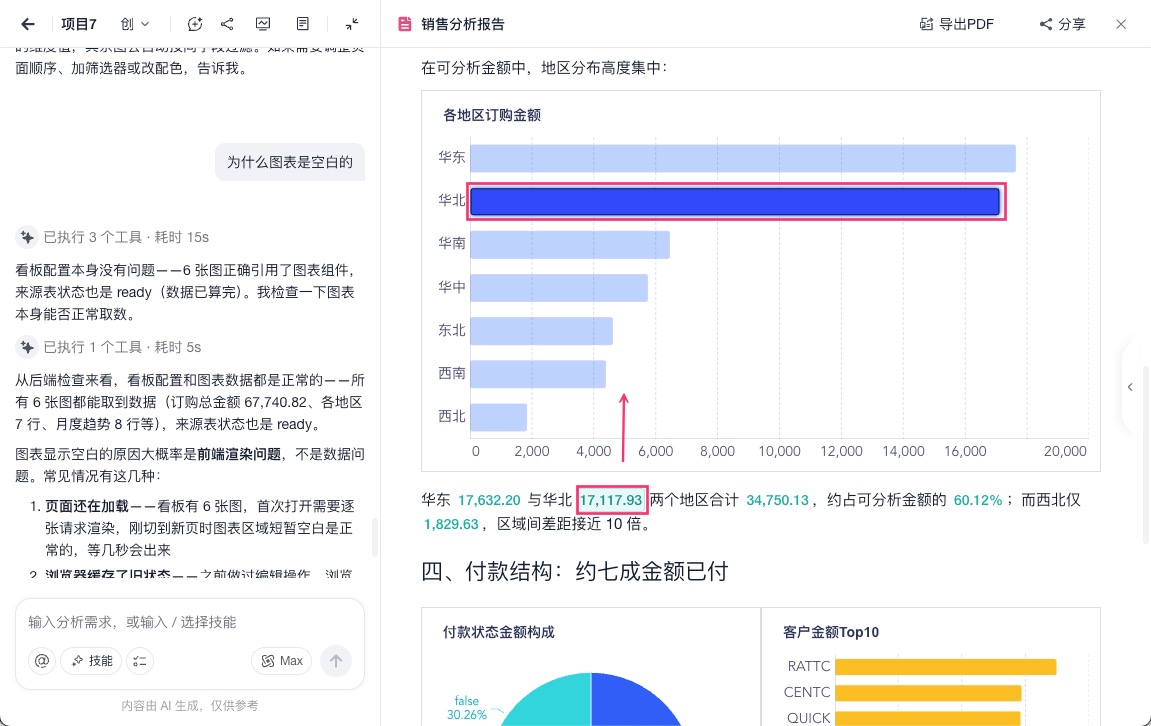Expand '已执行 3 个工具 · 耗时 15s' details
This screenshot has width=1151, height=726.
pos(112,237)
